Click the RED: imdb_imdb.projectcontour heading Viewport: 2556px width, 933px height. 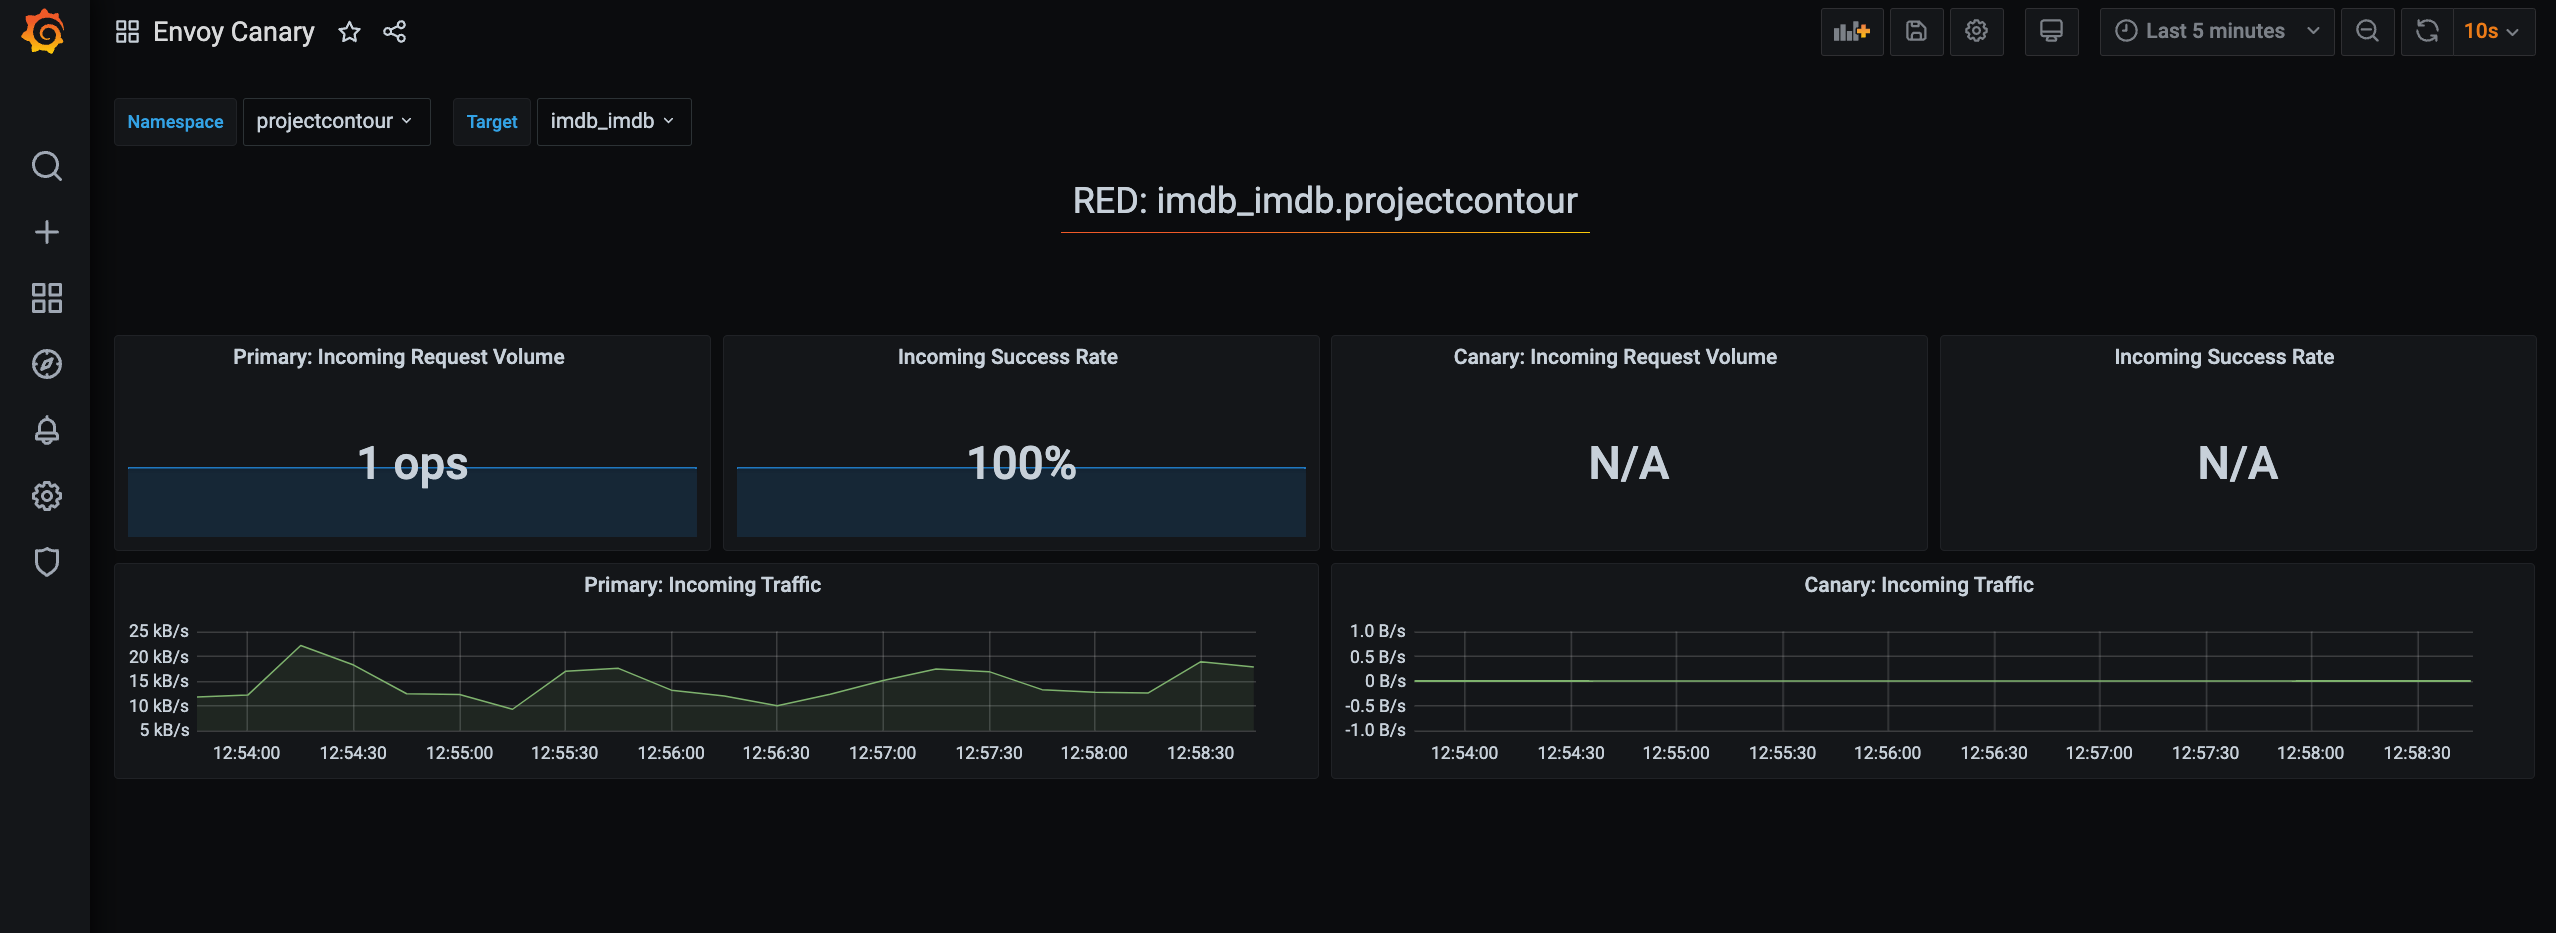point(1325,201)
